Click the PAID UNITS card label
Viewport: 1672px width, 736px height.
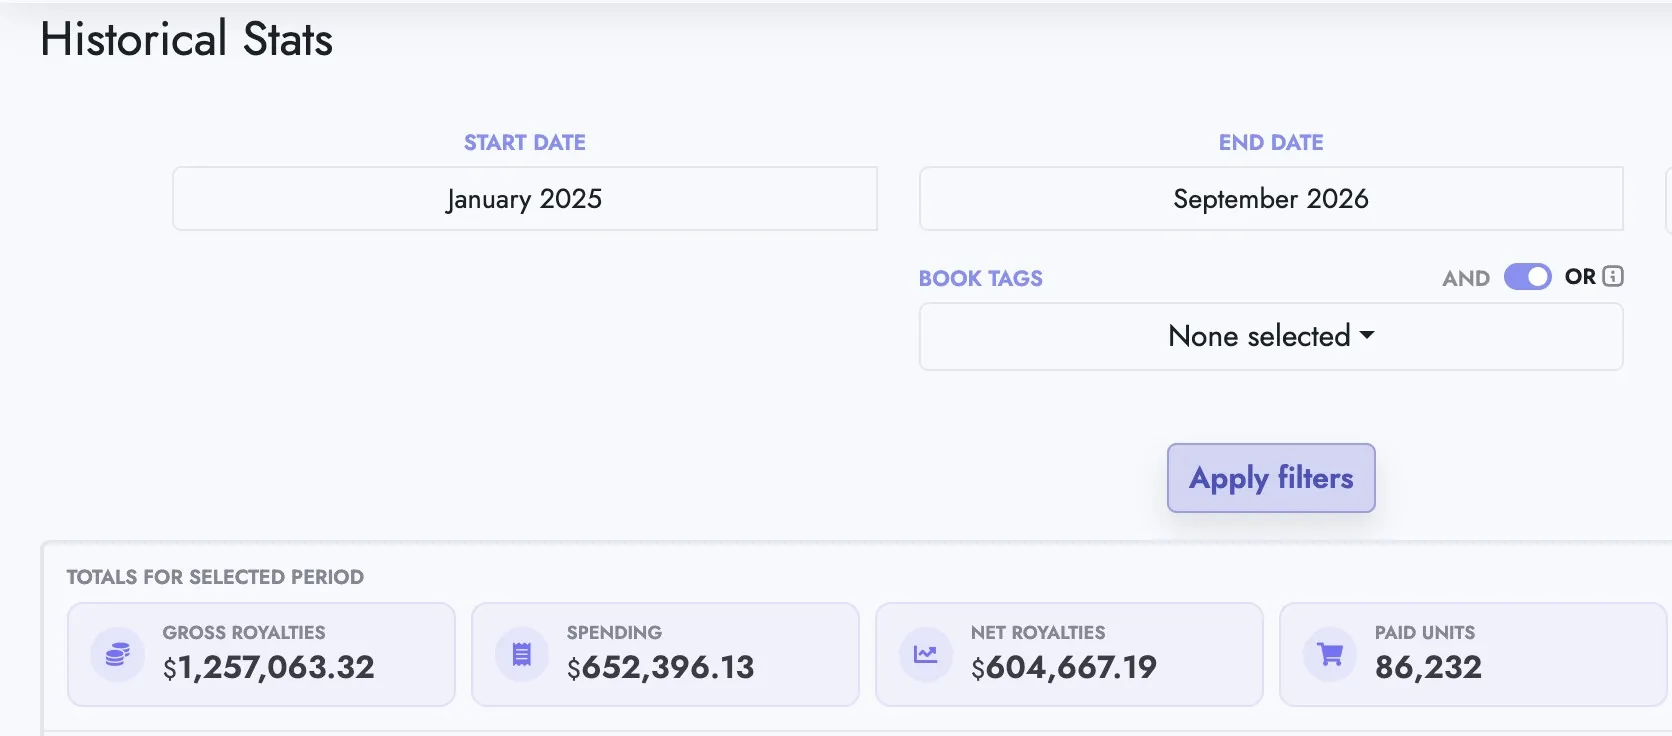pyautogui.click(x=1425, y=633)
